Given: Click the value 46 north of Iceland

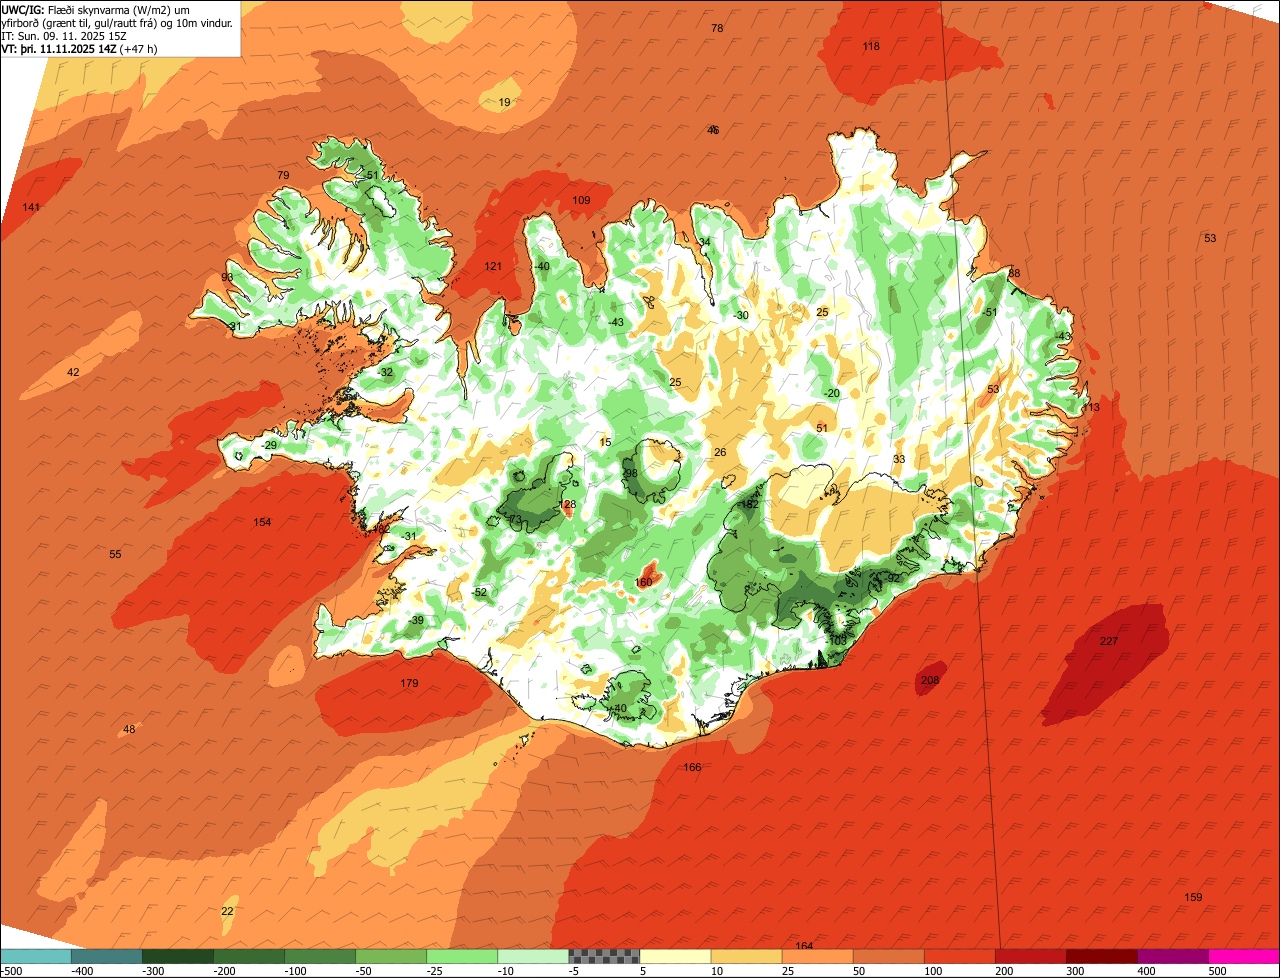Looking at the screenshot, I should [713, 130].
